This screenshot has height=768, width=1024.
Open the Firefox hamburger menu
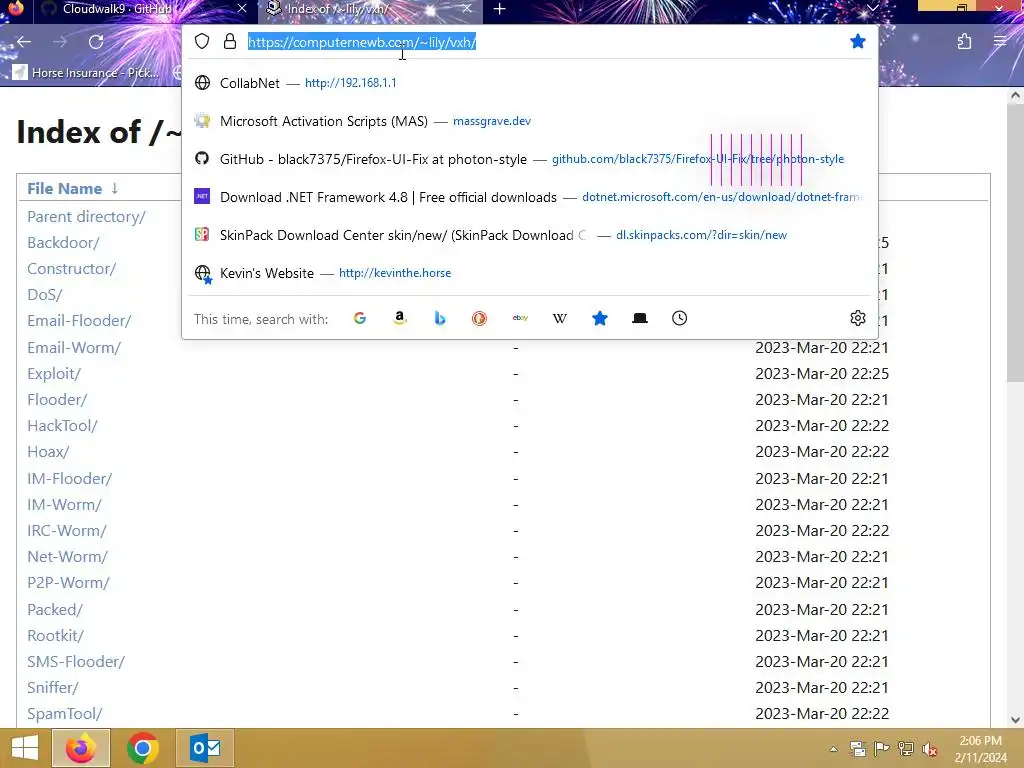pyautogui.click(x=1000, y=42)
